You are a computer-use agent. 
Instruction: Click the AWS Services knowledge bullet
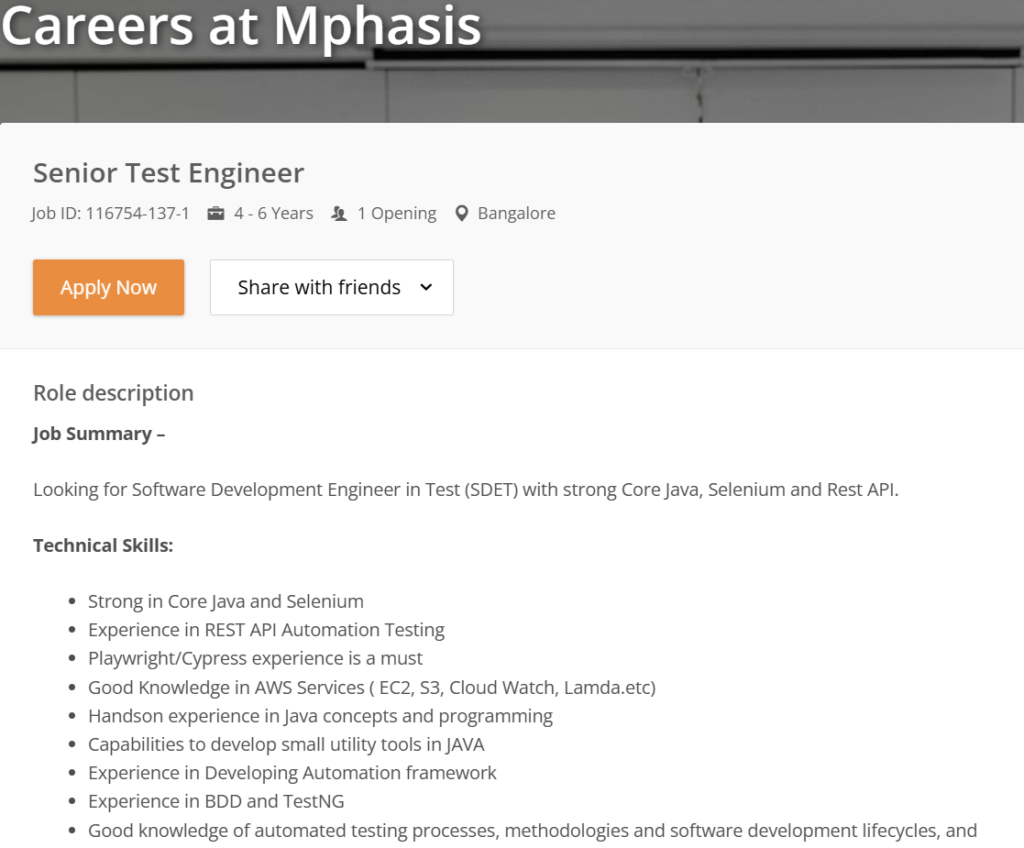372,687
